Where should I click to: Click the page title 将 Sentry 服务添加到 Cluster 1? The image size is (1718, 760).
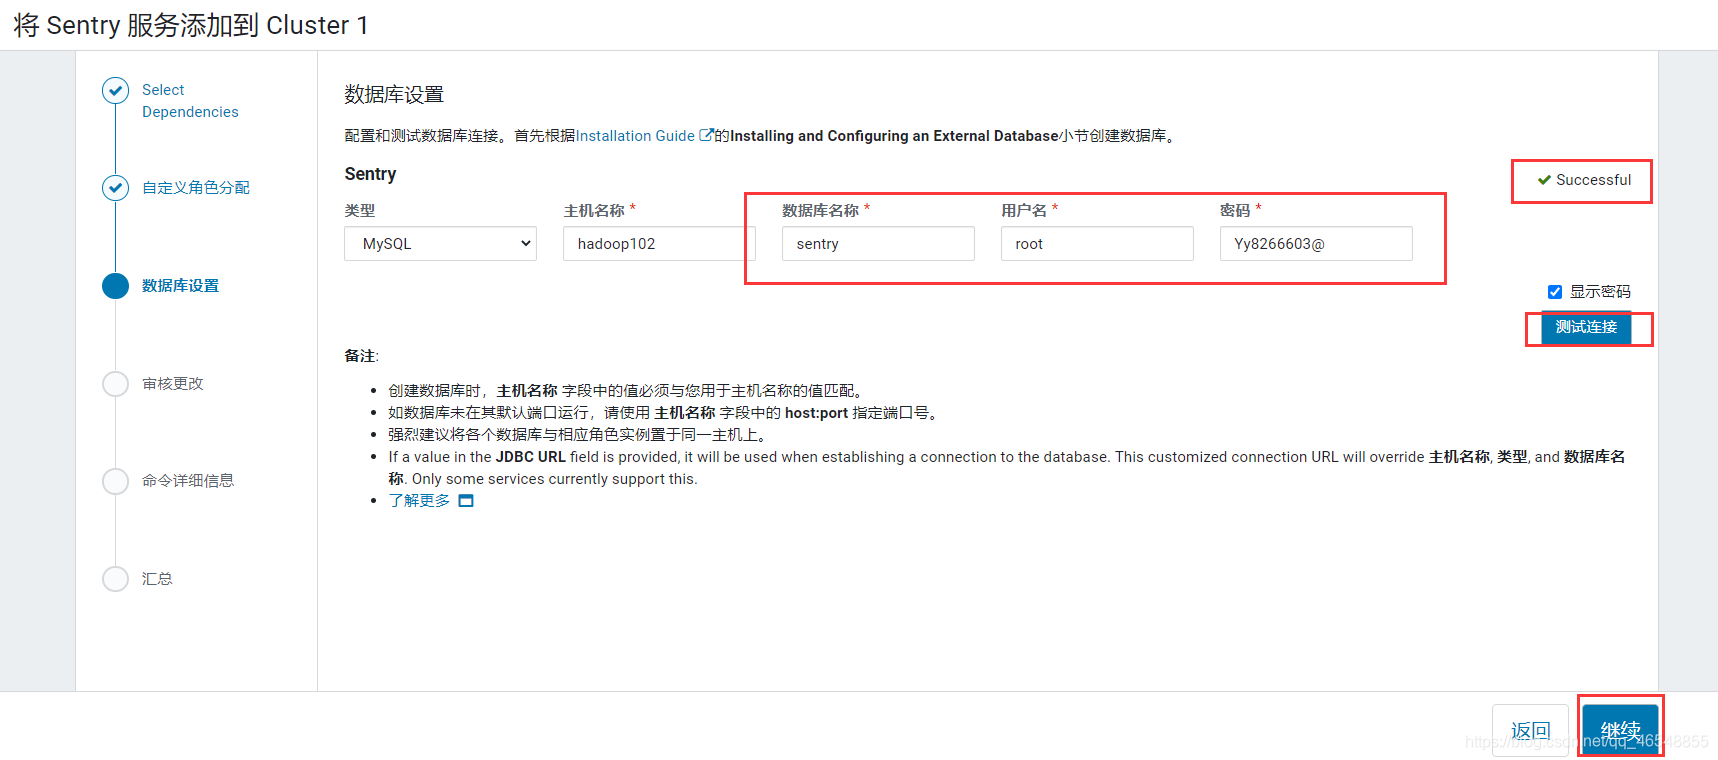pyautogui.click(x=191, y=25)
